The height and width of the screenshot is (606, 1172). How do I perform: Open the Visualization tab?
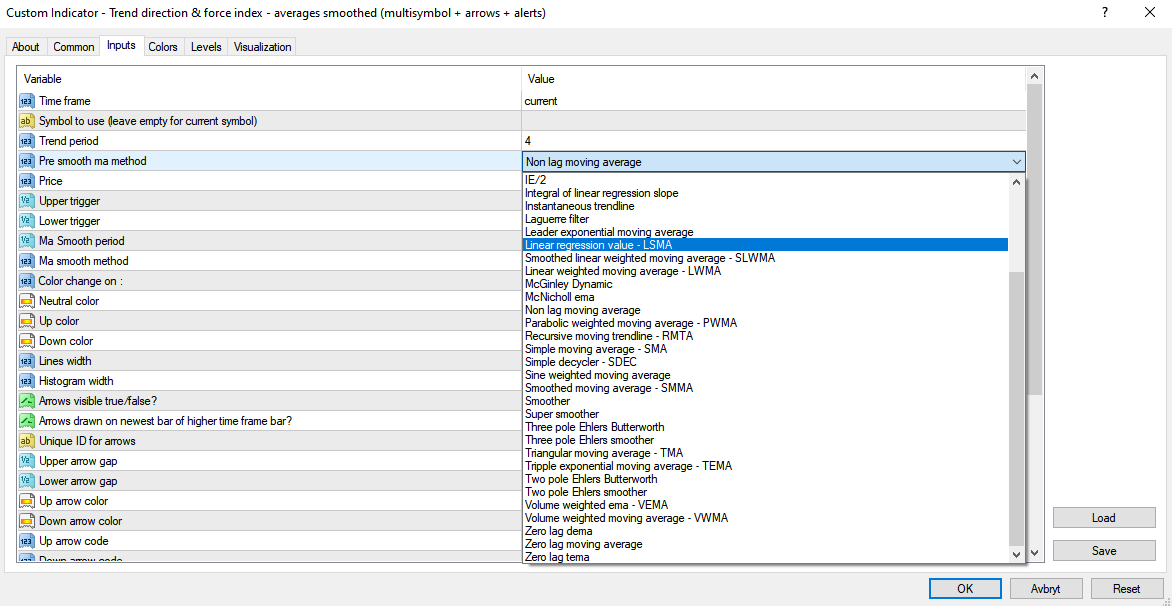(263, 47)
